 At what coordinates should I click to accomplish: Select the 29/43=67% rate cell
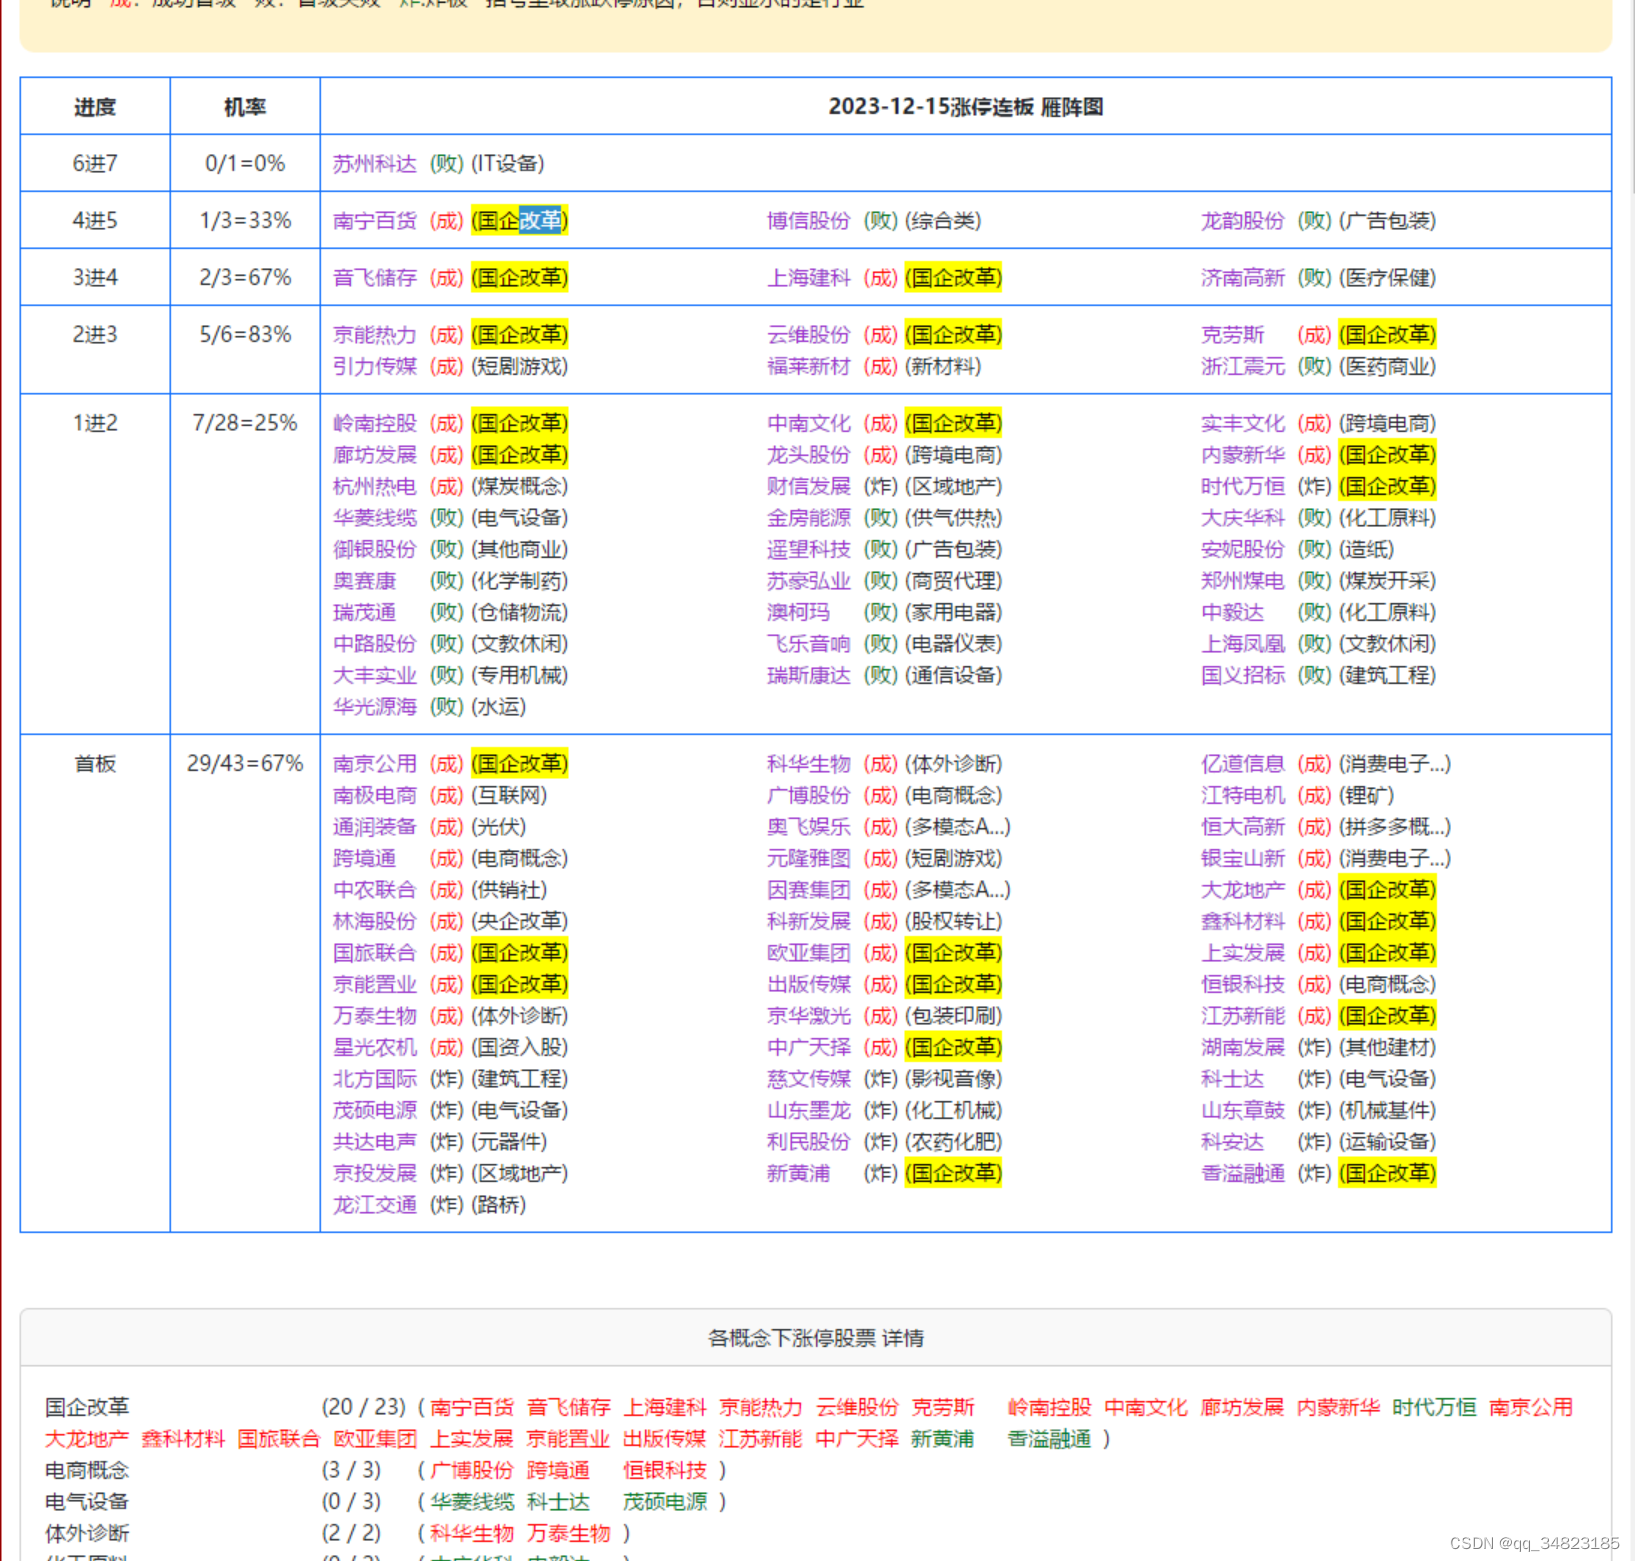click(245, 983)
